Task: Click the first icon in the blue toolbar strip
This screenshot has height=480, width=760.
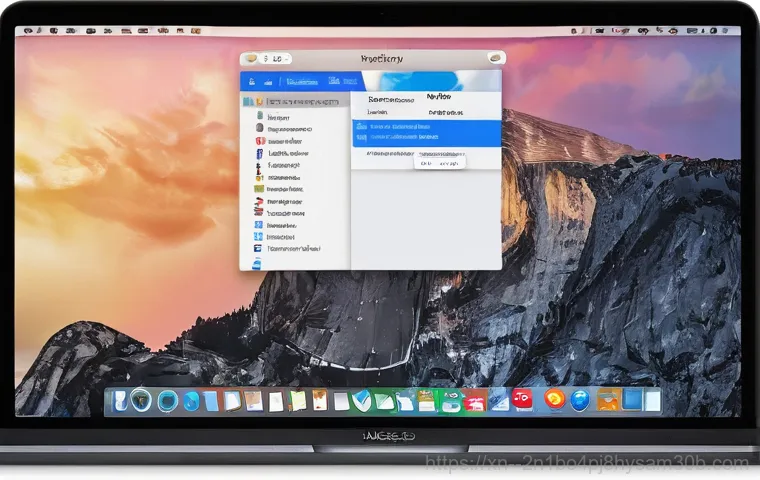Action: [252, 81]
